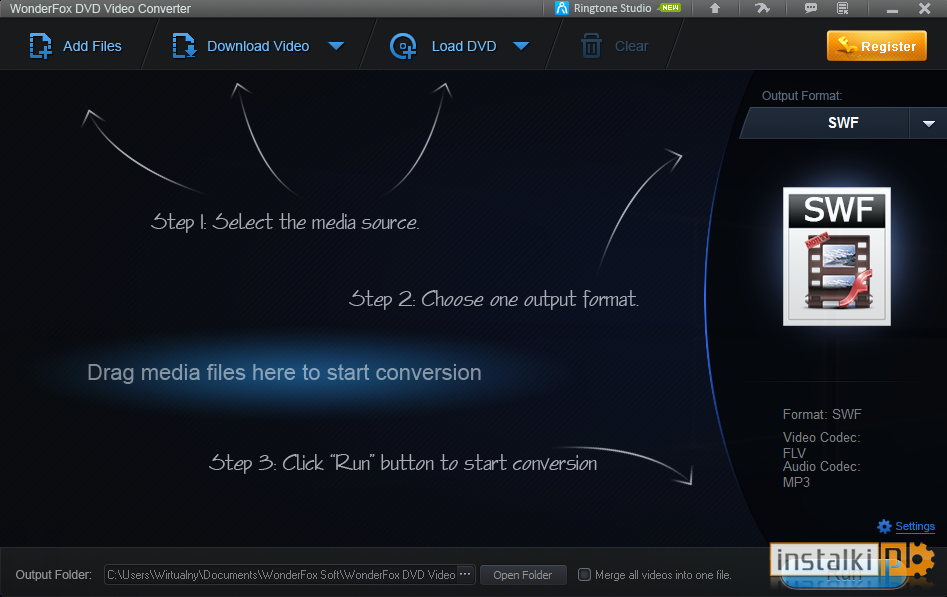Minimize the WonderFox window

tap(892, 9)
